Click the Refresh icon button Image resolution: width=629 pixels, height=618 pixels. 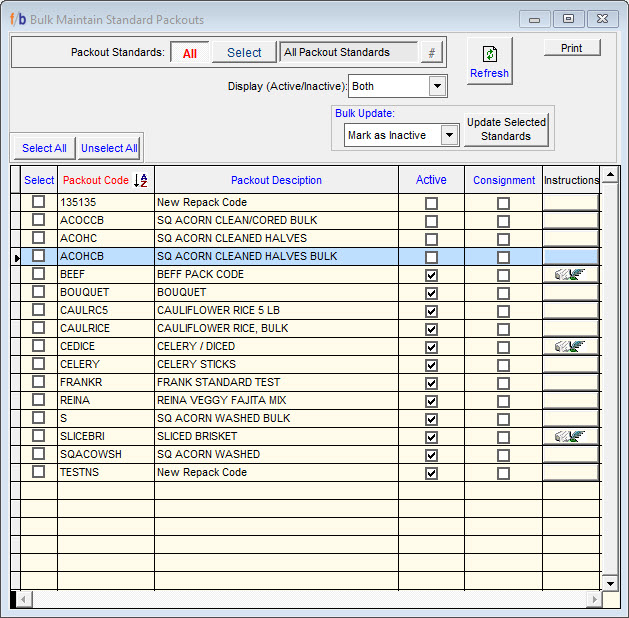(x=489, y=61)
